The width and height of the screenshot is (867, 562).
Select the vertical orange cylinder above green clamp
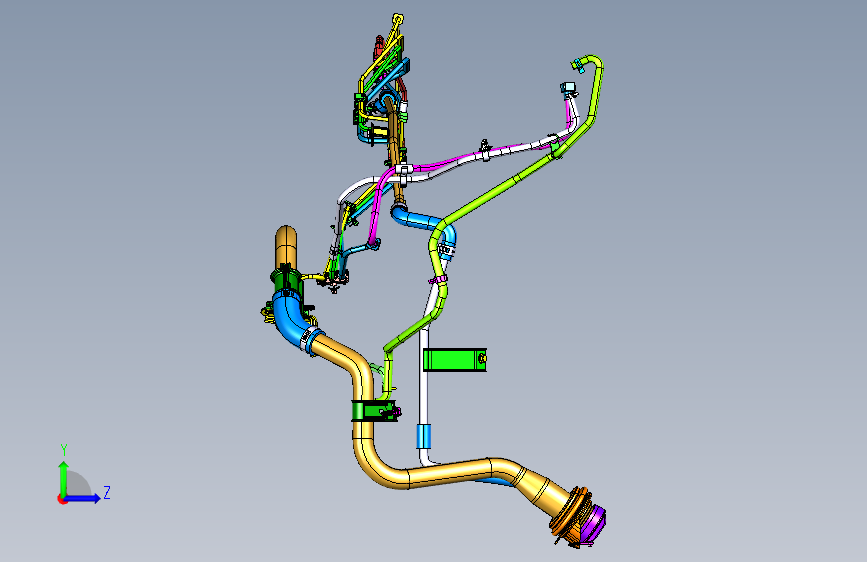coord(286,248)
